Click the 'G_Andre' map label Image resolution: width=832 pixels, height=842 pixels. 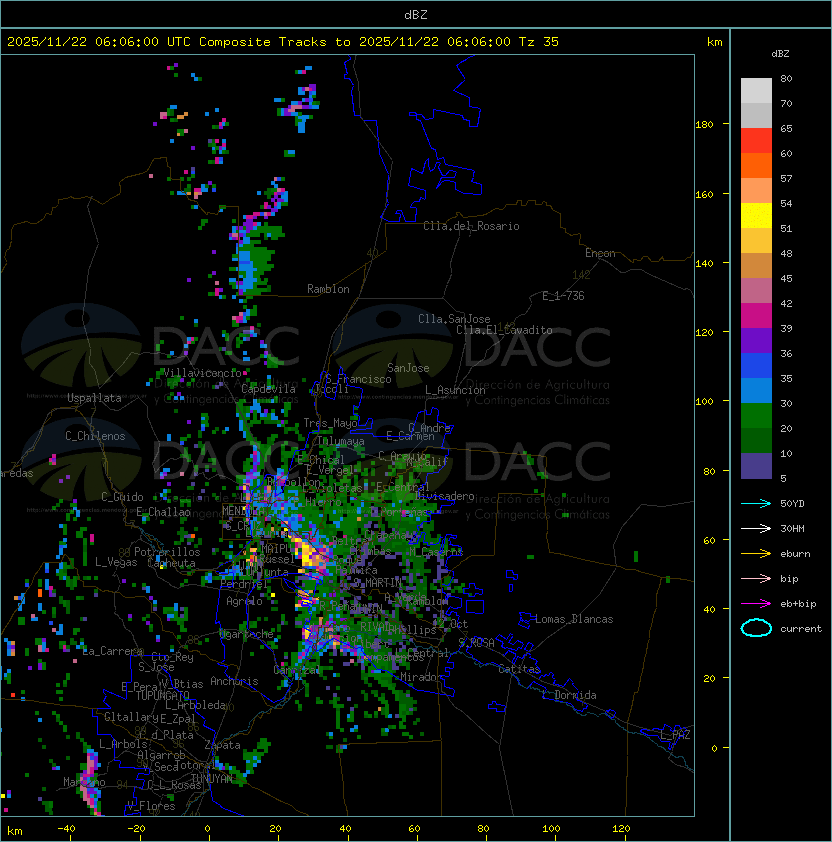[x=429, y=428]
